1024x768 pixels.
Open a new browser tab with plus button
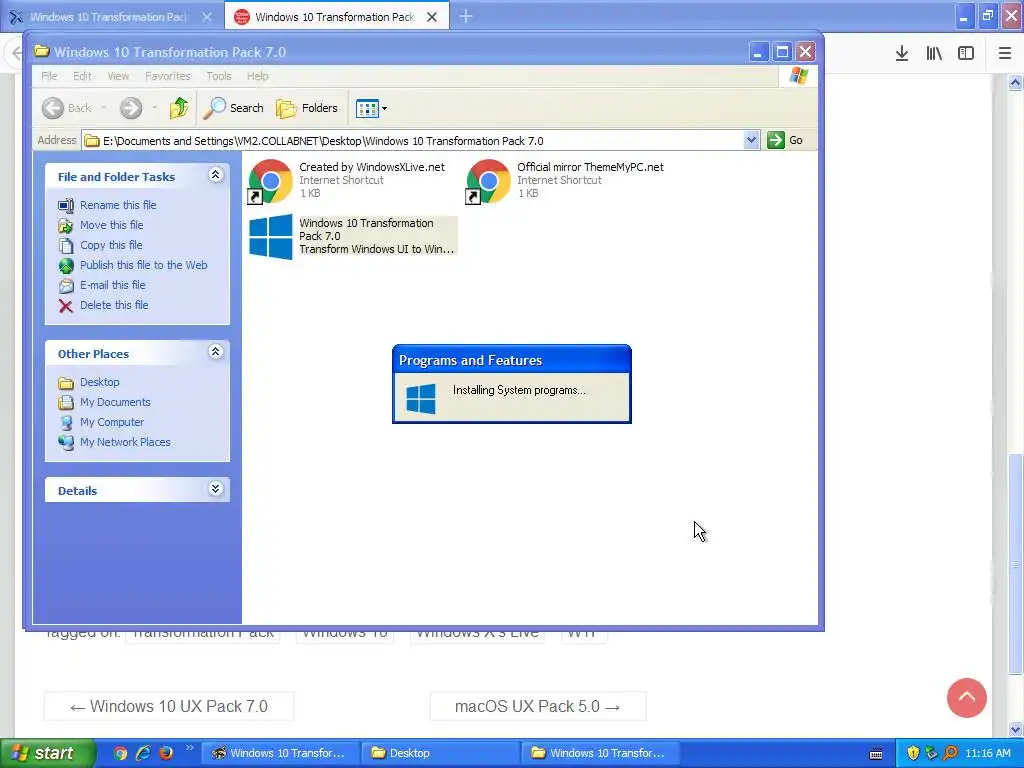466,16
